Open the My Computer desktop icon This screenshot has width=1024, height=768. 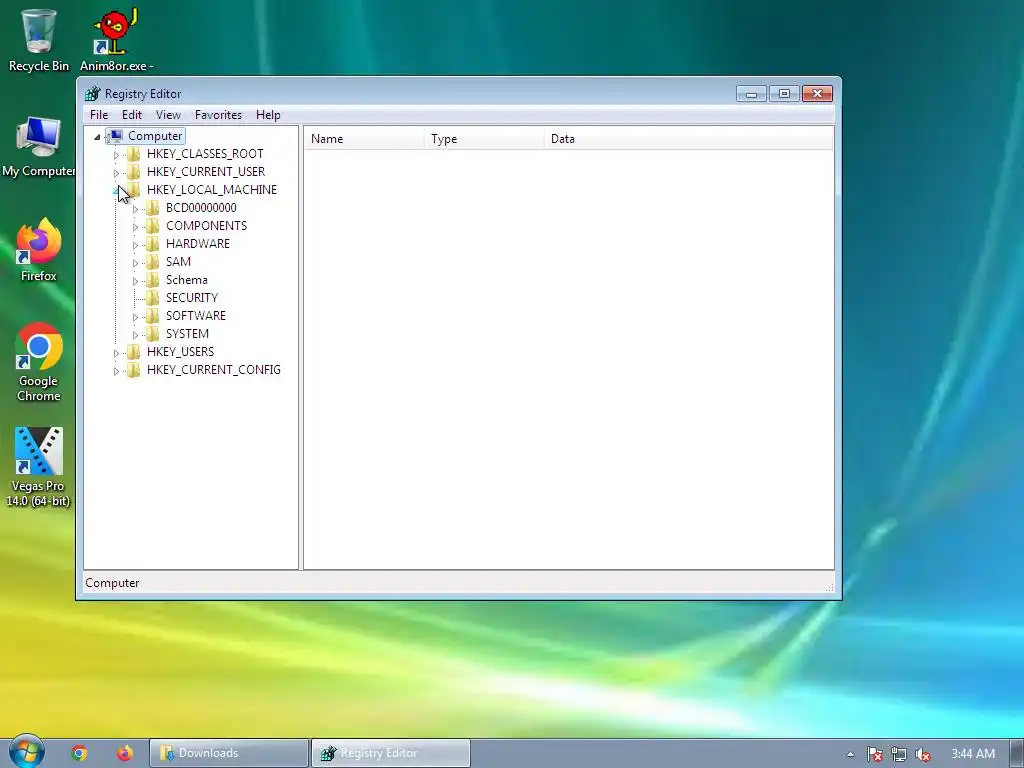click(x=38, y=146)
